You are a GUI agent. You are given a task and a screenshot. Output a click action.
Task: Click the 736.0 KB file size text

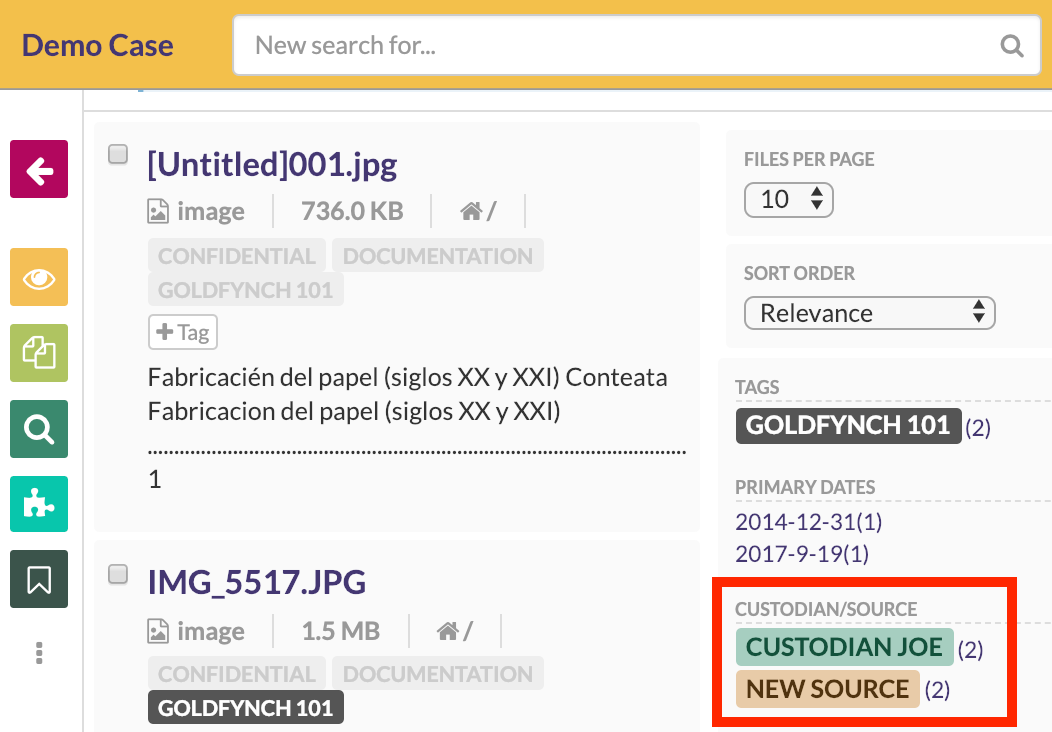coord(352,211)
